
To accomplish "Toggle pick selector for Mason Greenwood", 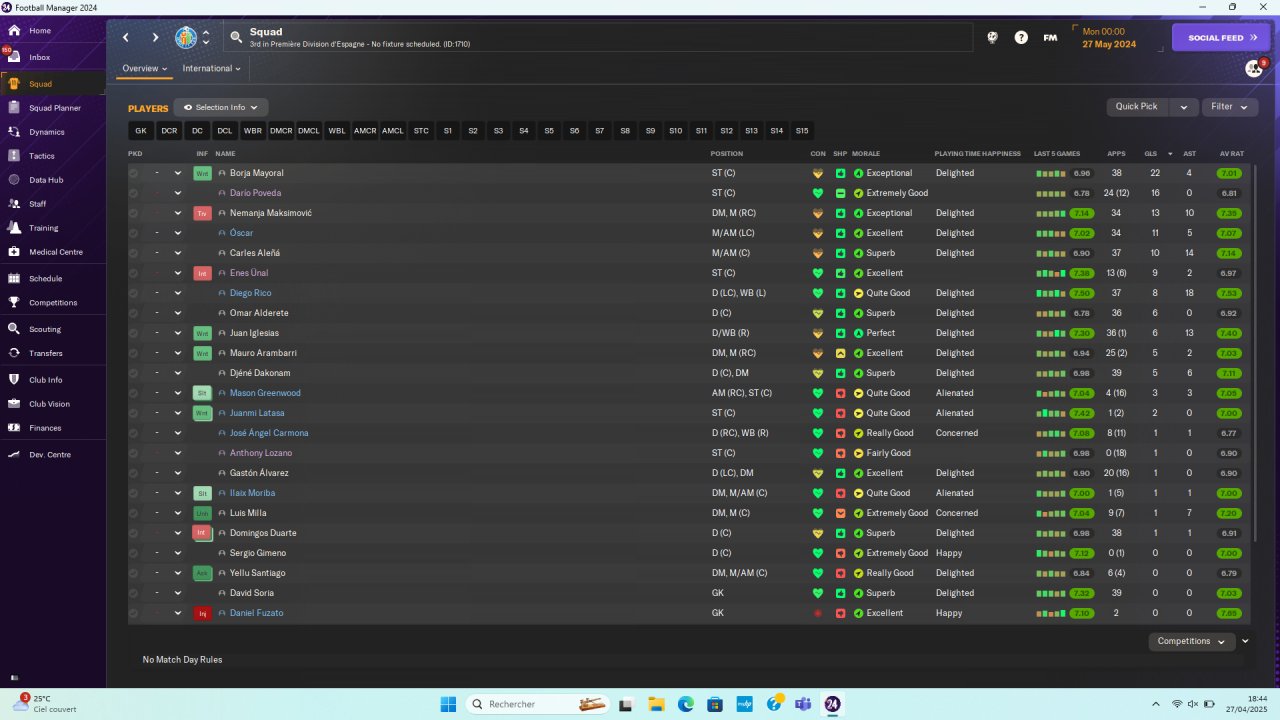I will tap(133, 393).
